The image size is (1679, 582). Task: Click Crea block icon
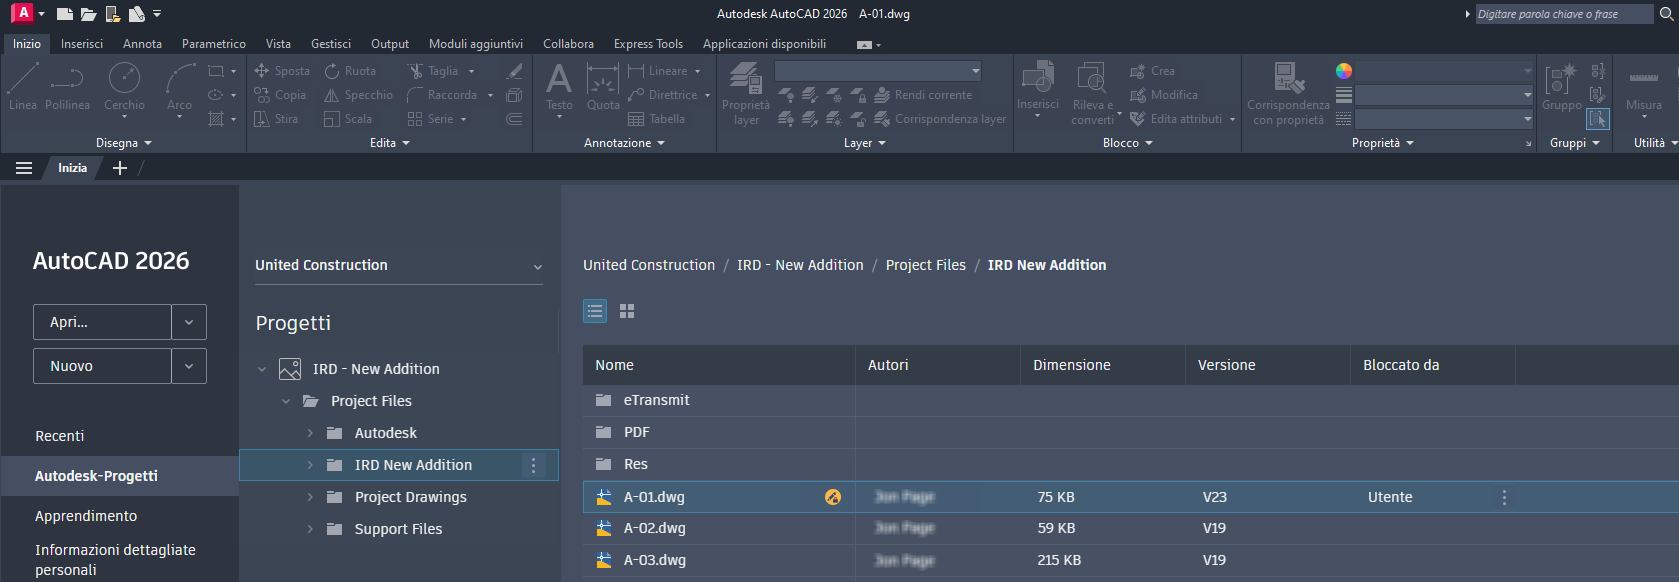[1153, 71]
